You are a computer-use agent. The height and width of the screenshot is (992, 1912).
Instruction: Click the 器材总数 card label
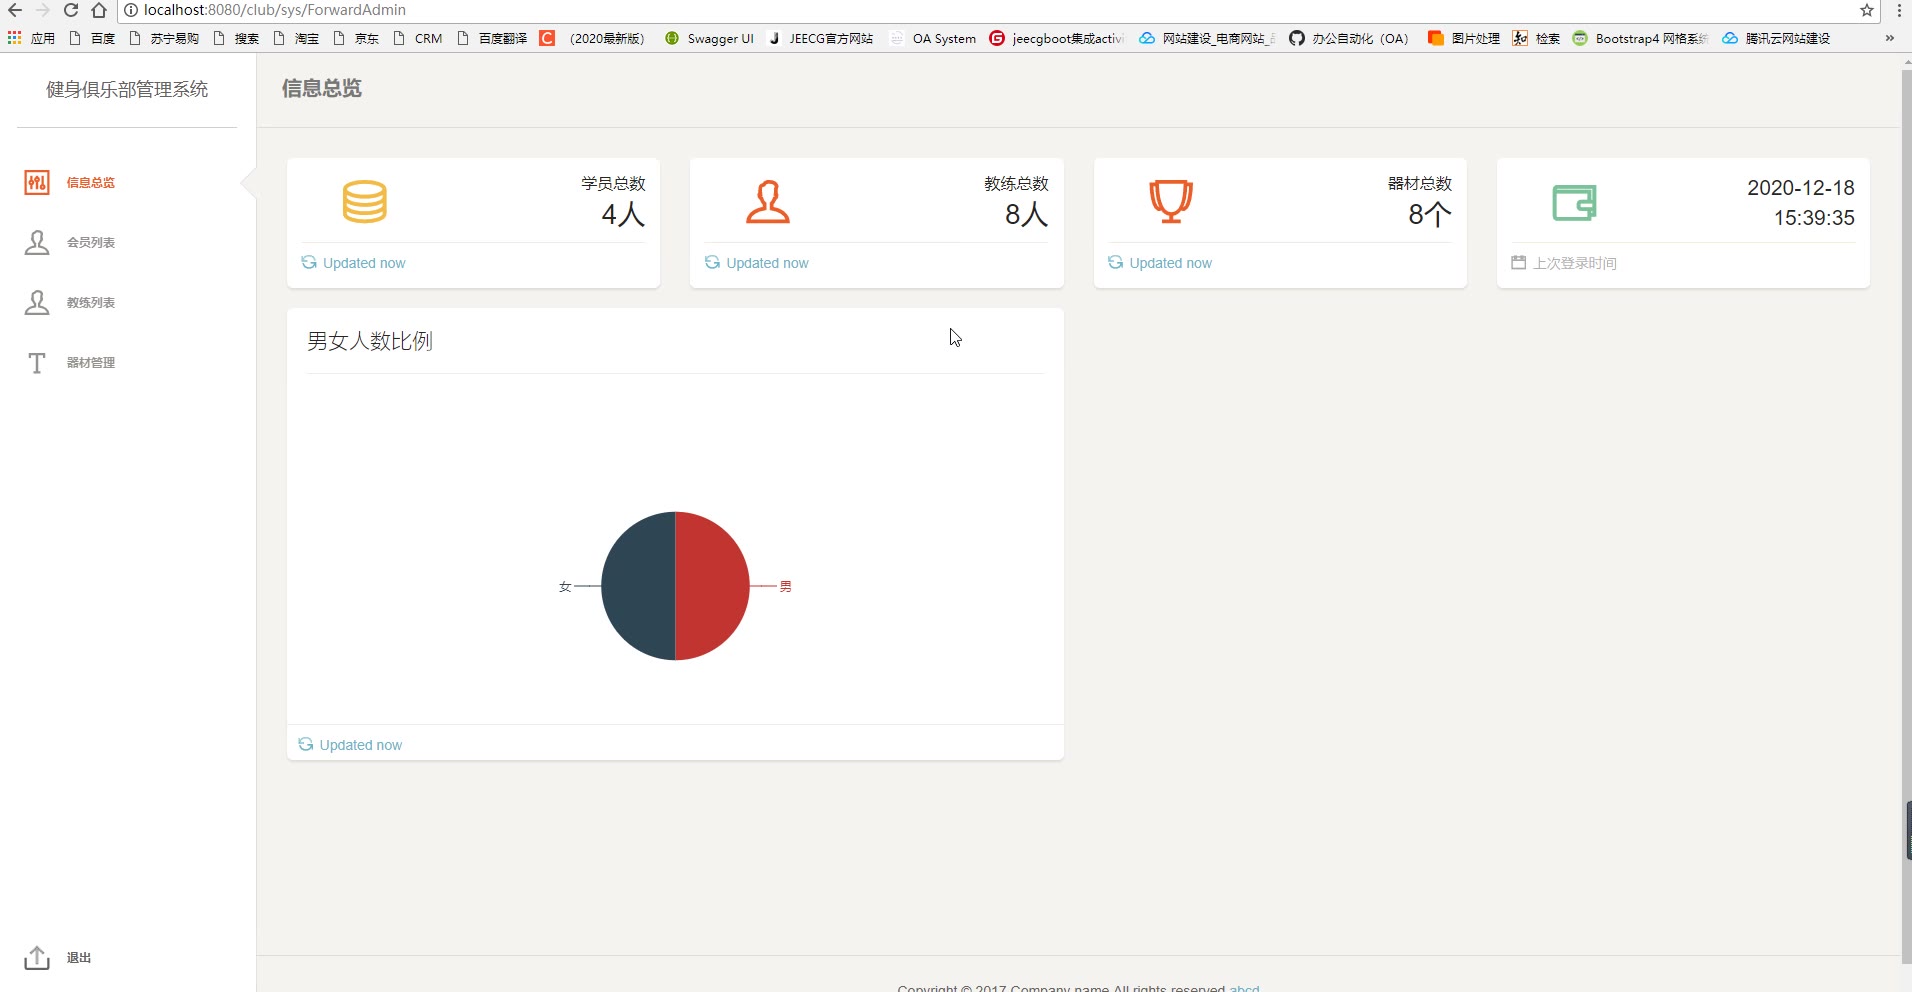(x=1420, y=183)
